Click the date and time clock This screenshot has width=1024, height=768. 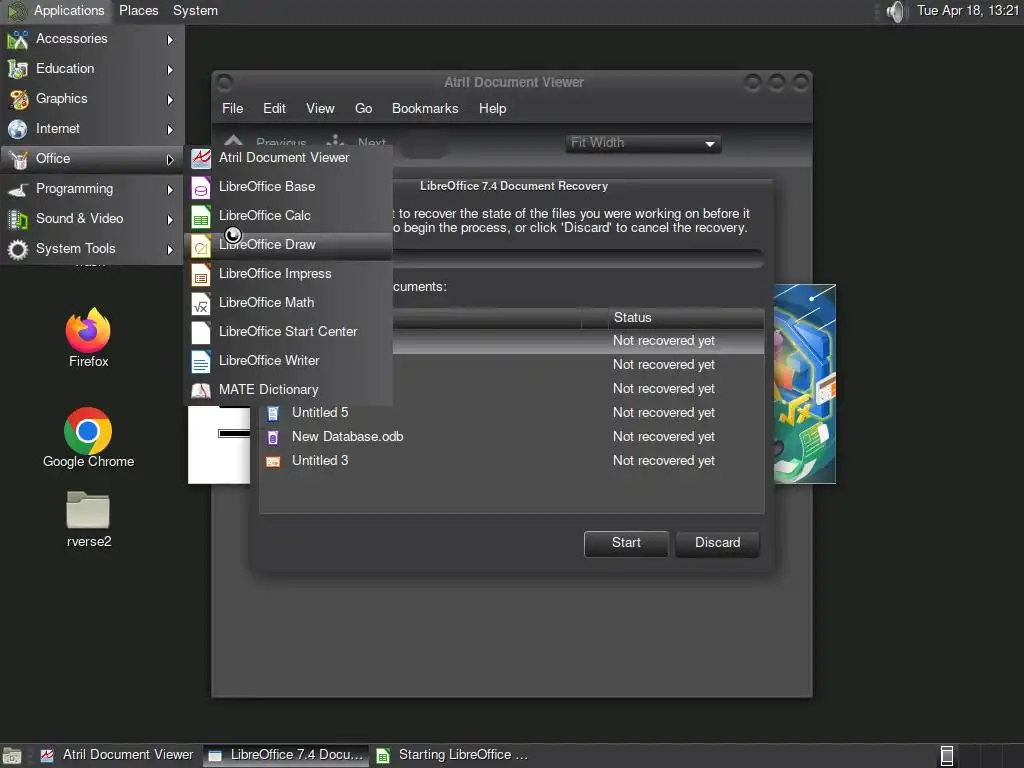[968, 11]
